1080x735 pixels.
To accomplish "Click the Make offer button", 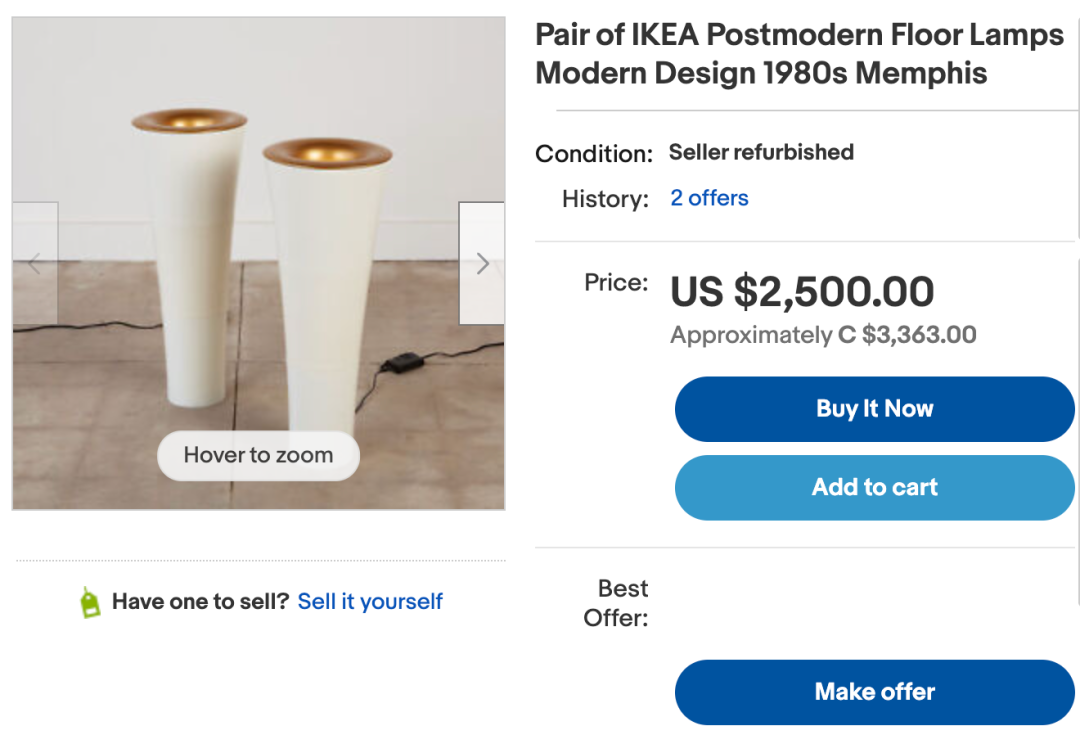I will (874, 692).
